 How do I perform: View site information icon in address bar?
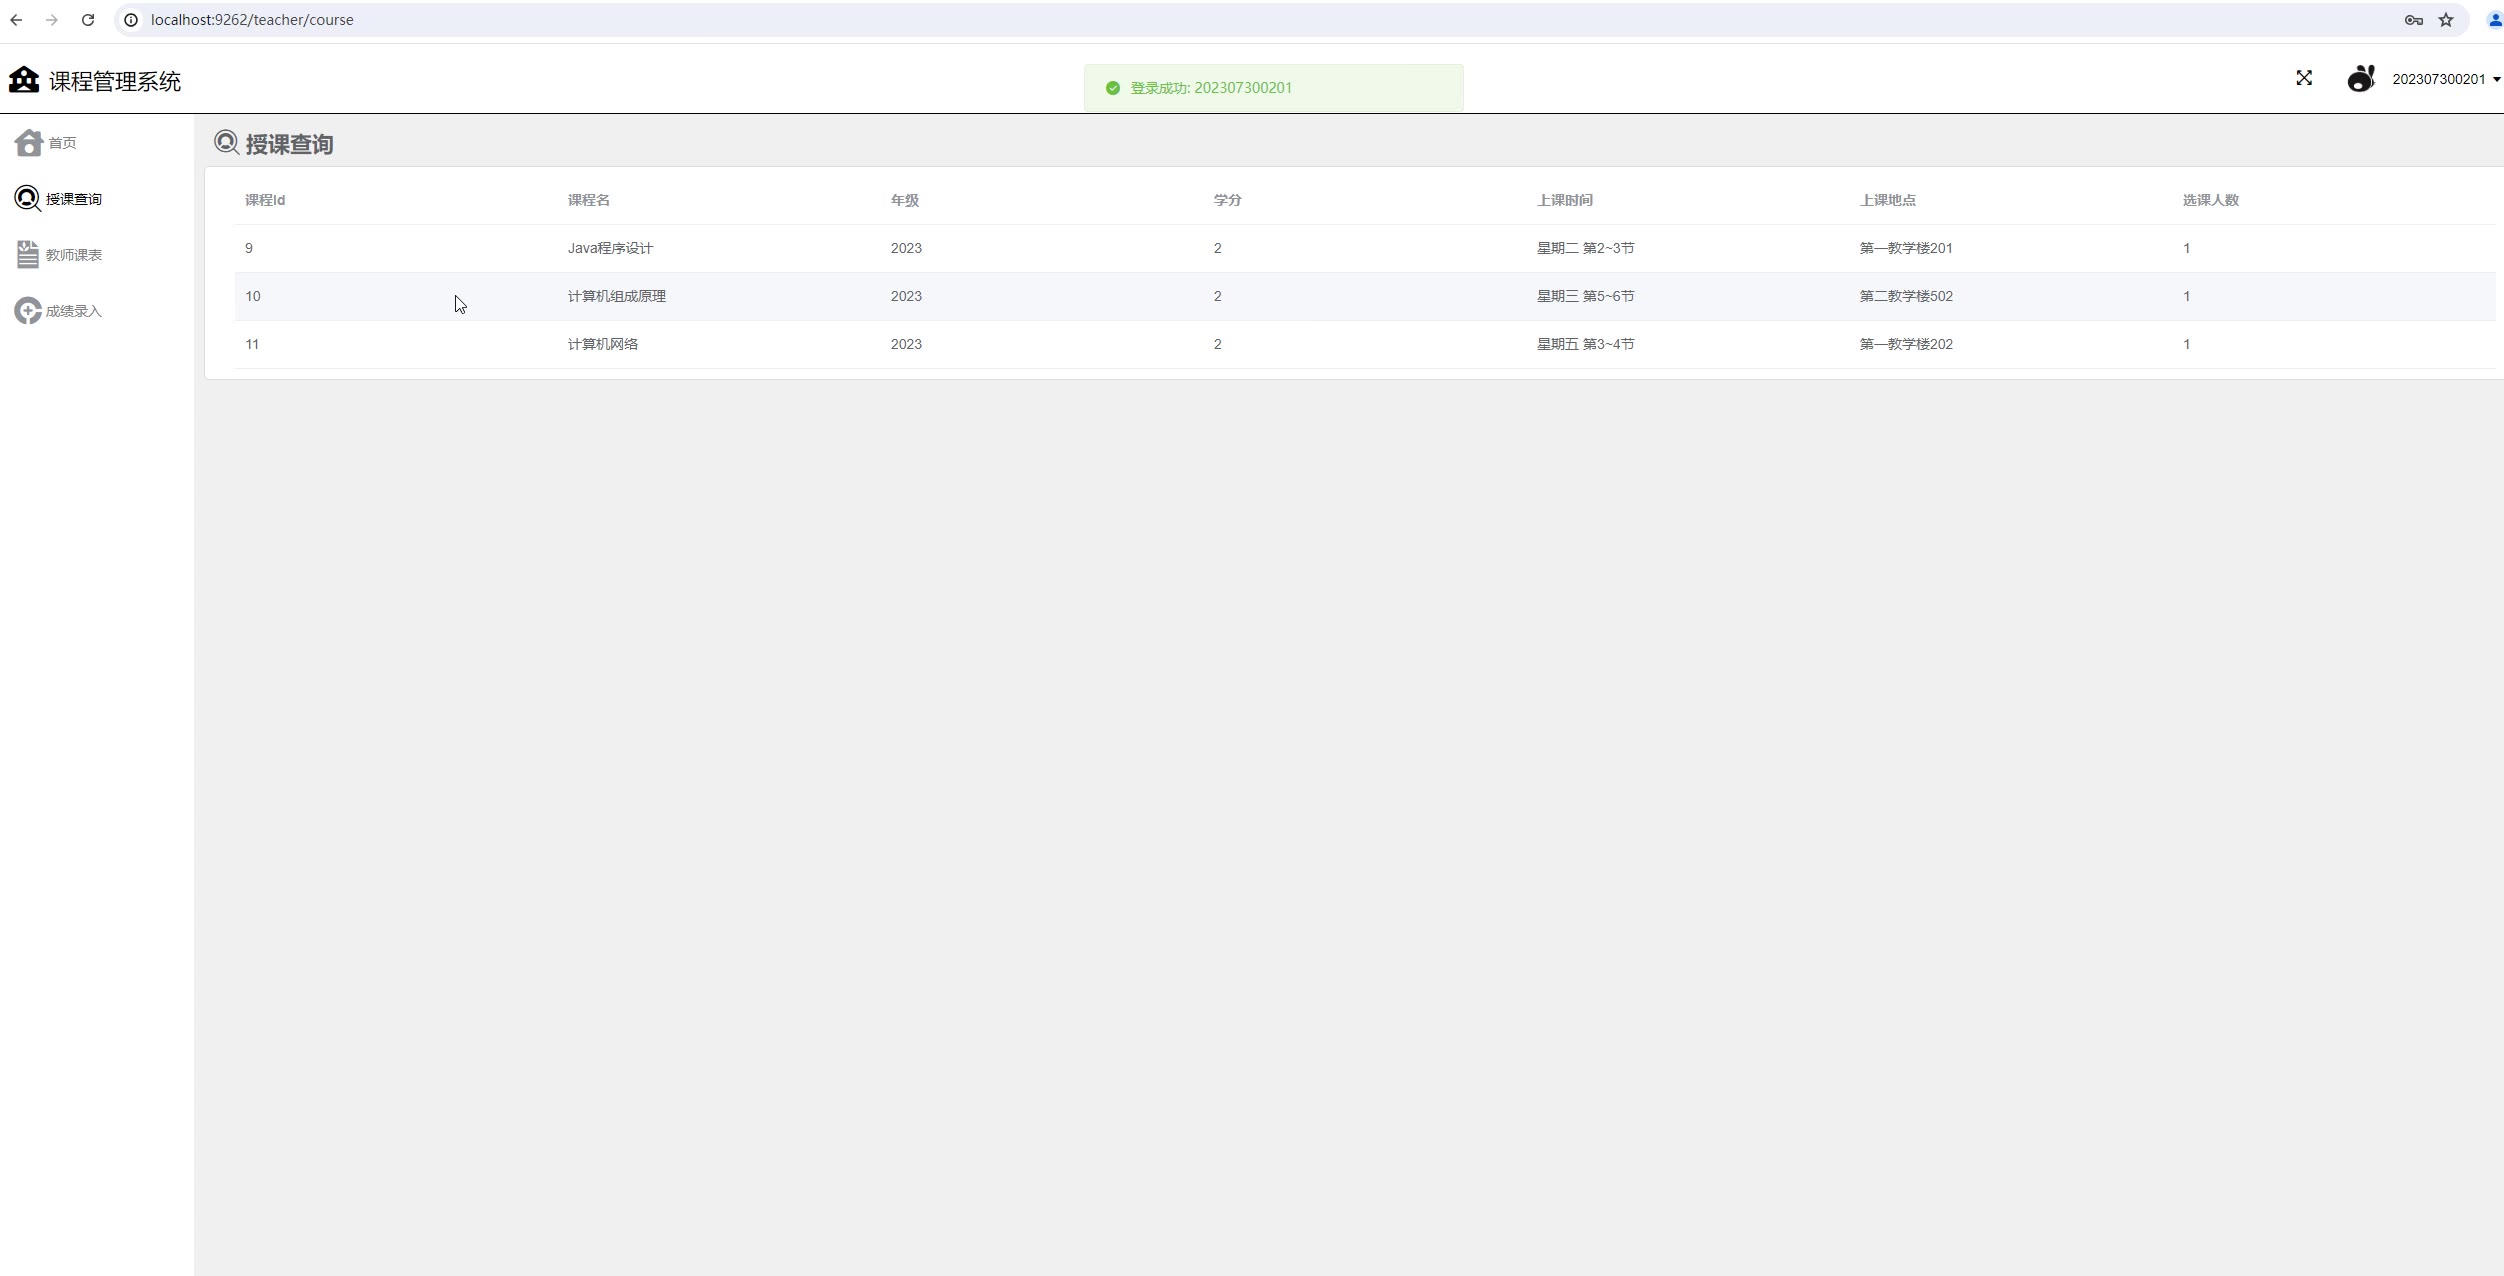131,20
